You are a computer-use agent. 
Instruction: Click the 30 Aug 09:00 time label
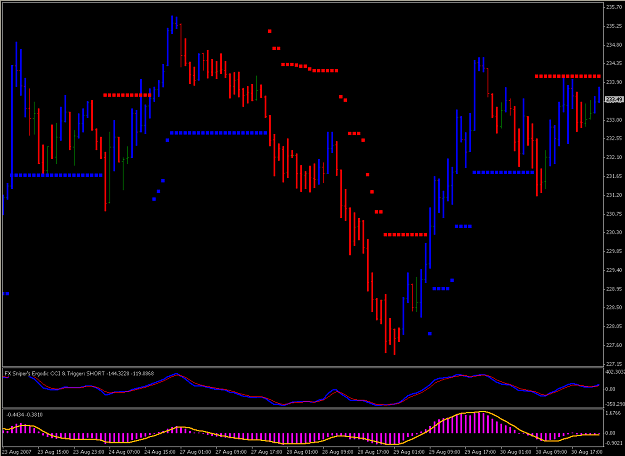(551, 452)
